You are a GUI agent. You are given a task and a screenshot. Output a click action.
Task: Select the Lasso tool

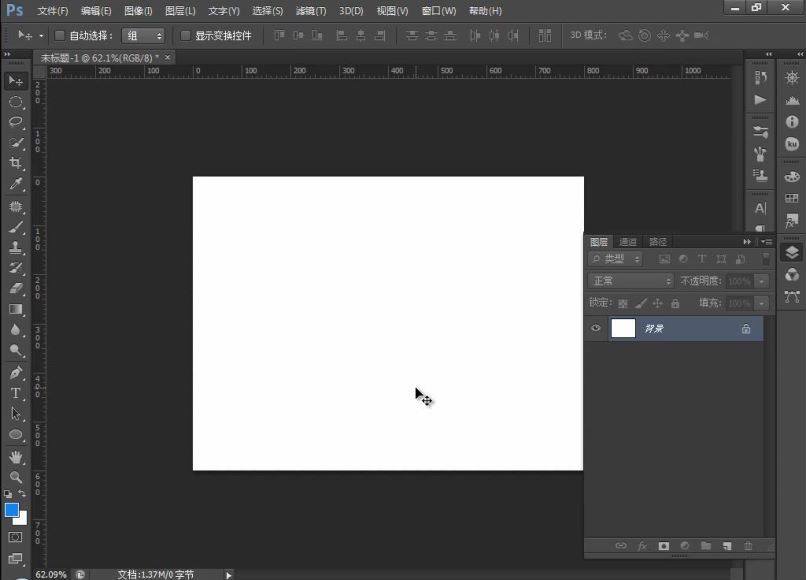pyautogui.click(x=15, y=122)
